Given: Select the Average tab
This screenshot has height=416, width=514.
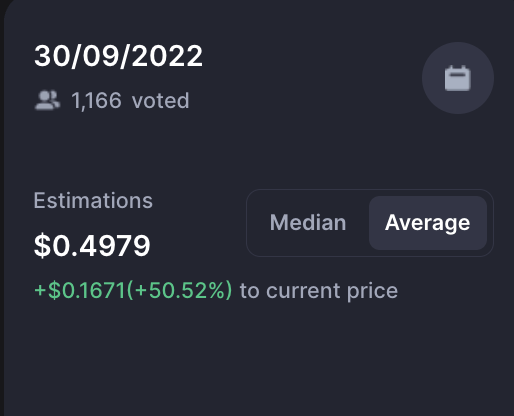Looking at the screenshot, I should 428,223.
